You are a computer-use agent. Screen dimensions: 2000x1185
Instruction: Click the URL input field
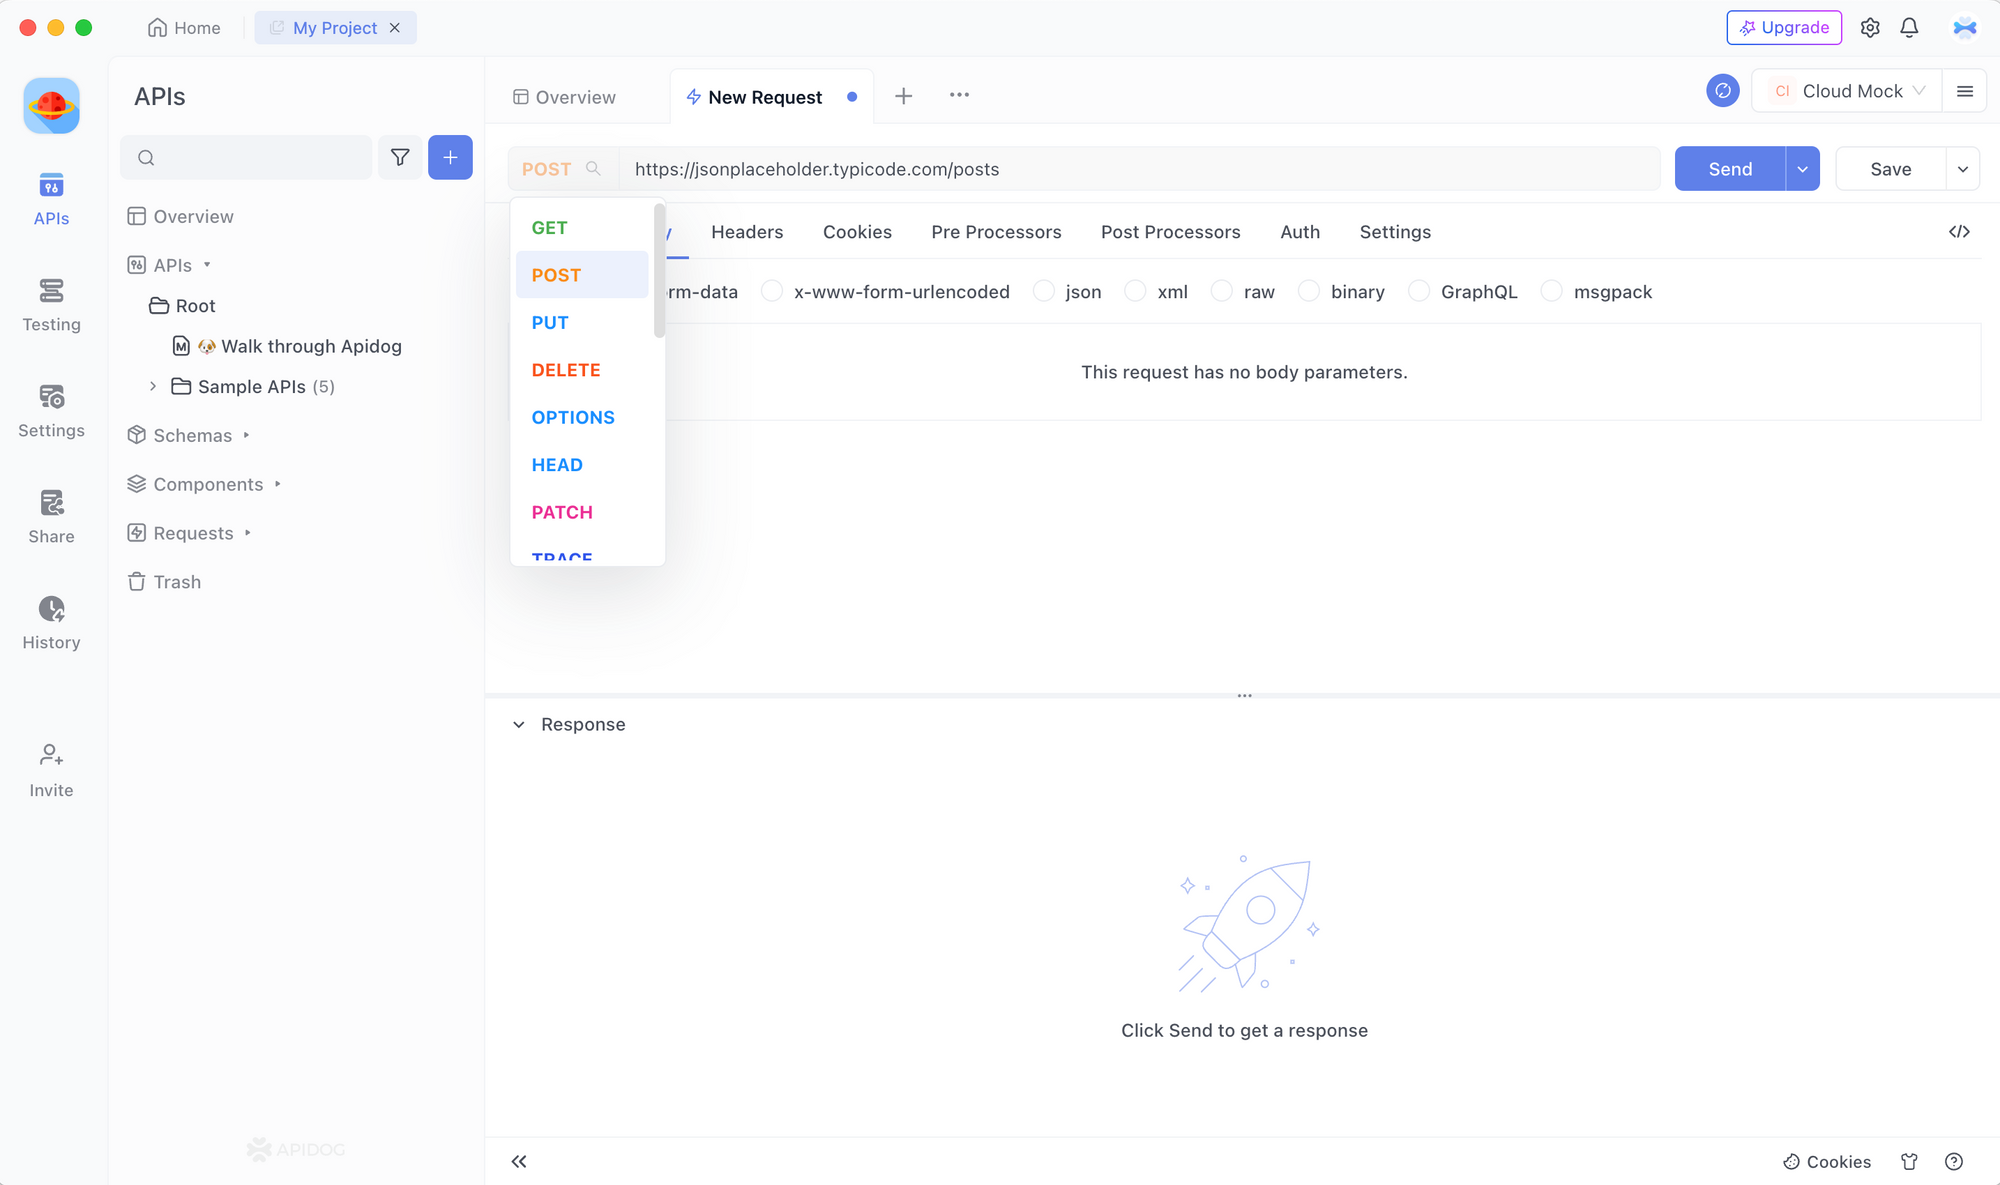(x=1140, y=168)
